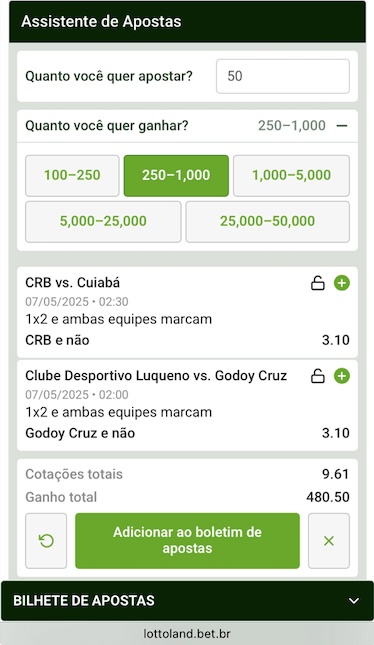This screenshot has width=374, height=645.
Task: Refresh bet suggestions with reload icon
Action: tap(46, 541)
